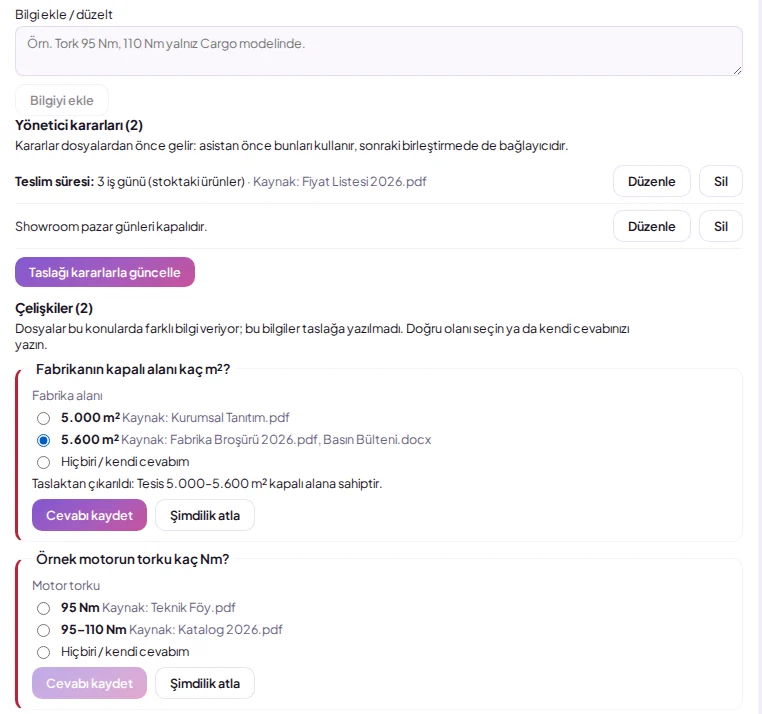Click the 'Bilgi ekle / düzelt' text area
The height and width of the screenshot is (714, 762).
click(x=379, y=51)
